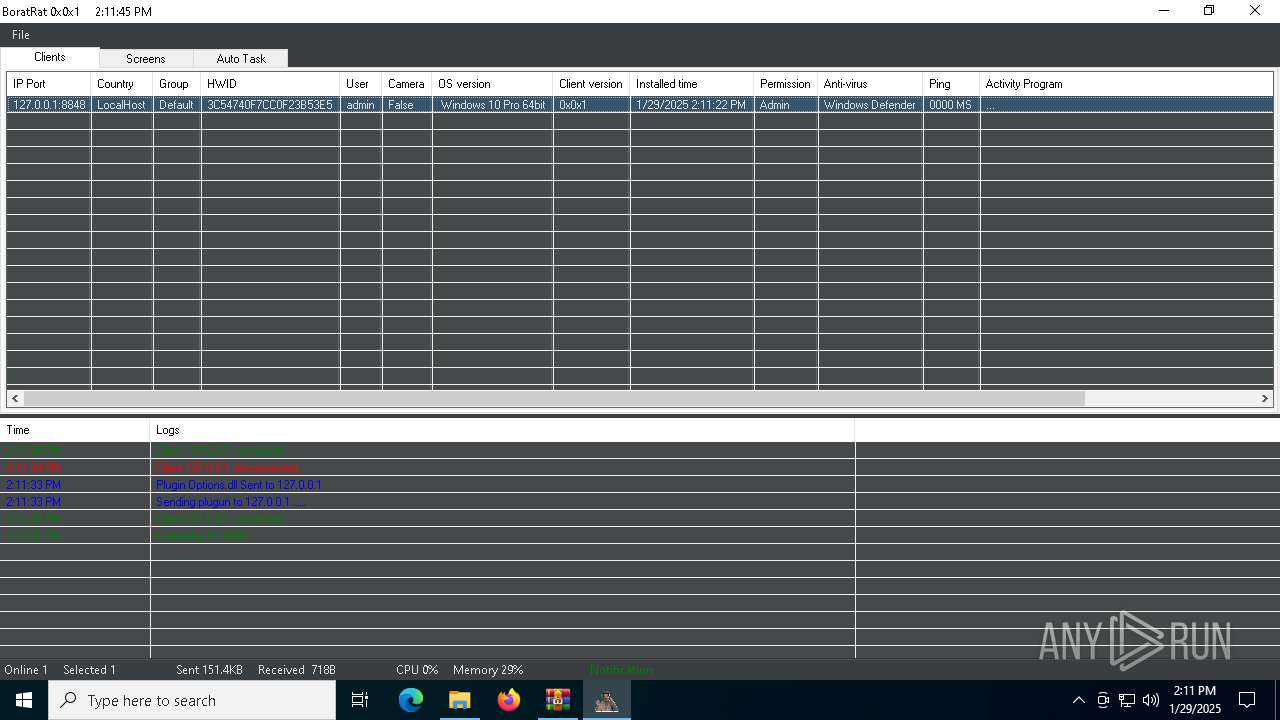Screen dimensions: 1280x720
Task: Click the Online 1 status label
Action: pyautogui.click(x=26, y=670)
